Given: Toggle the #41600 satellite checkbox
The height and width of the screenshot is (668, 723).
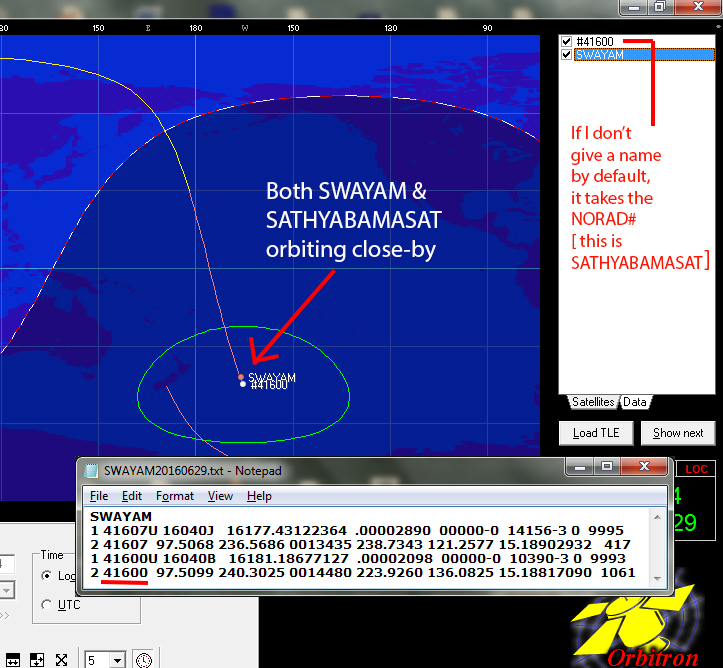Looking at the screenshot, I should (566, 41).
